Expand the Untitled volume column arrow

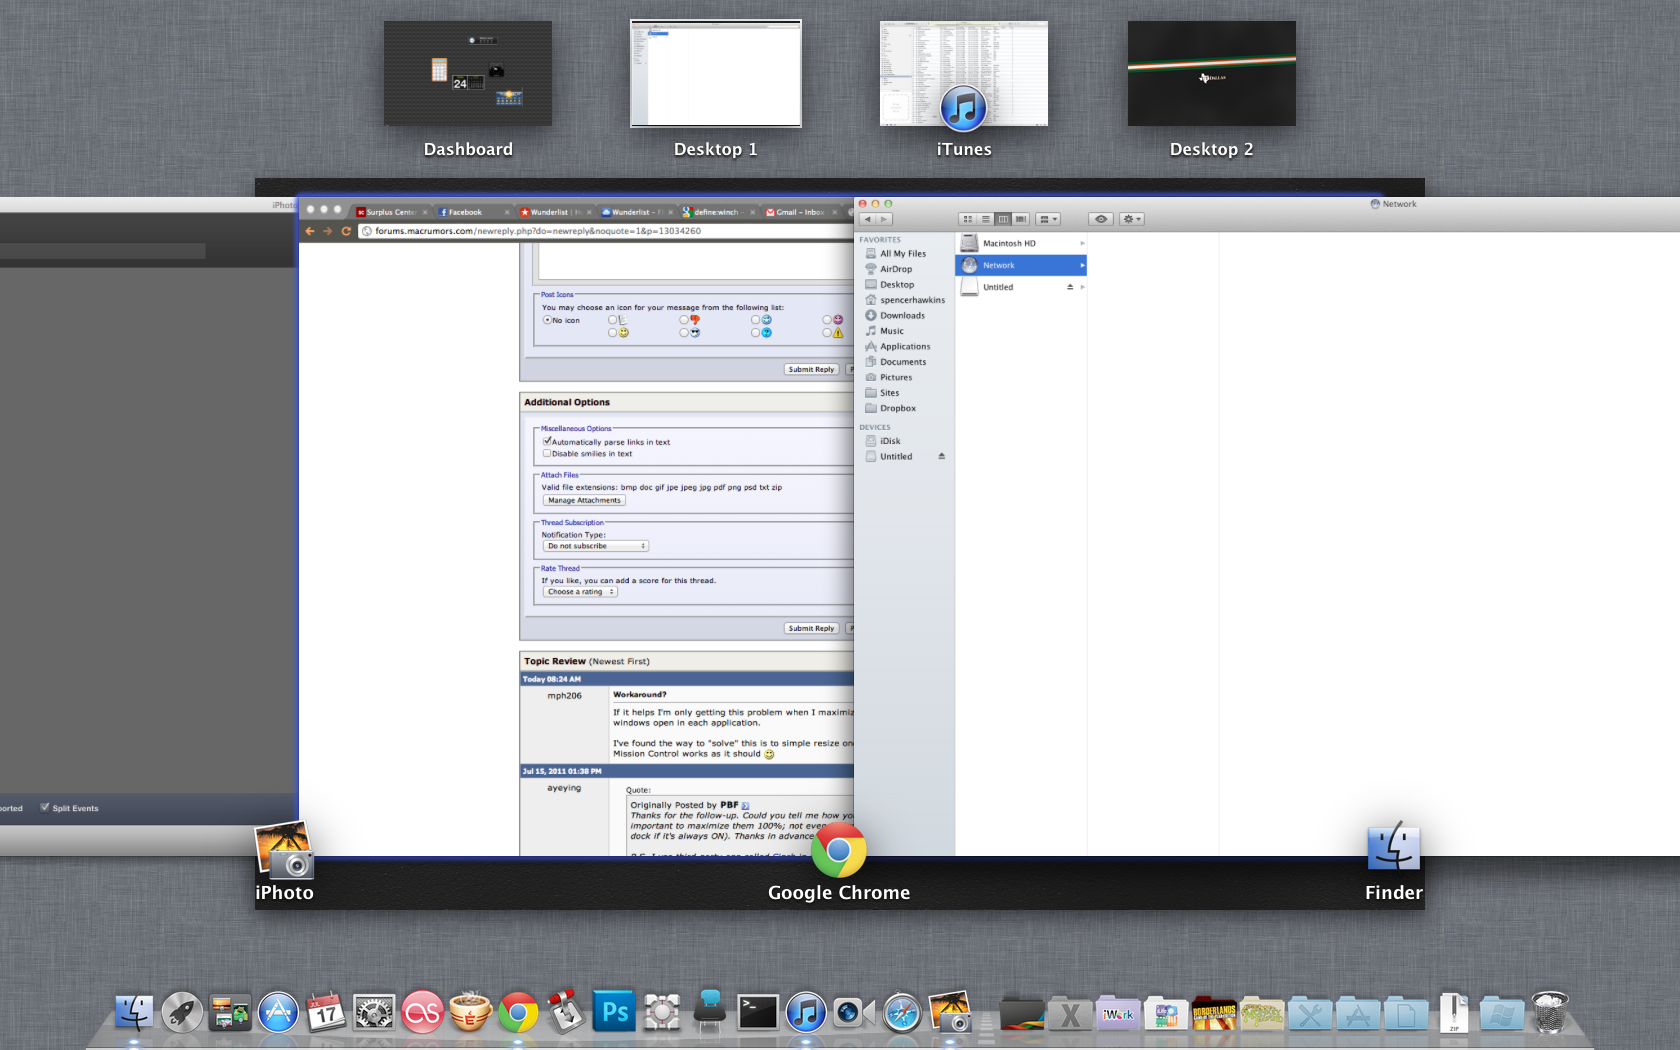1082,287
